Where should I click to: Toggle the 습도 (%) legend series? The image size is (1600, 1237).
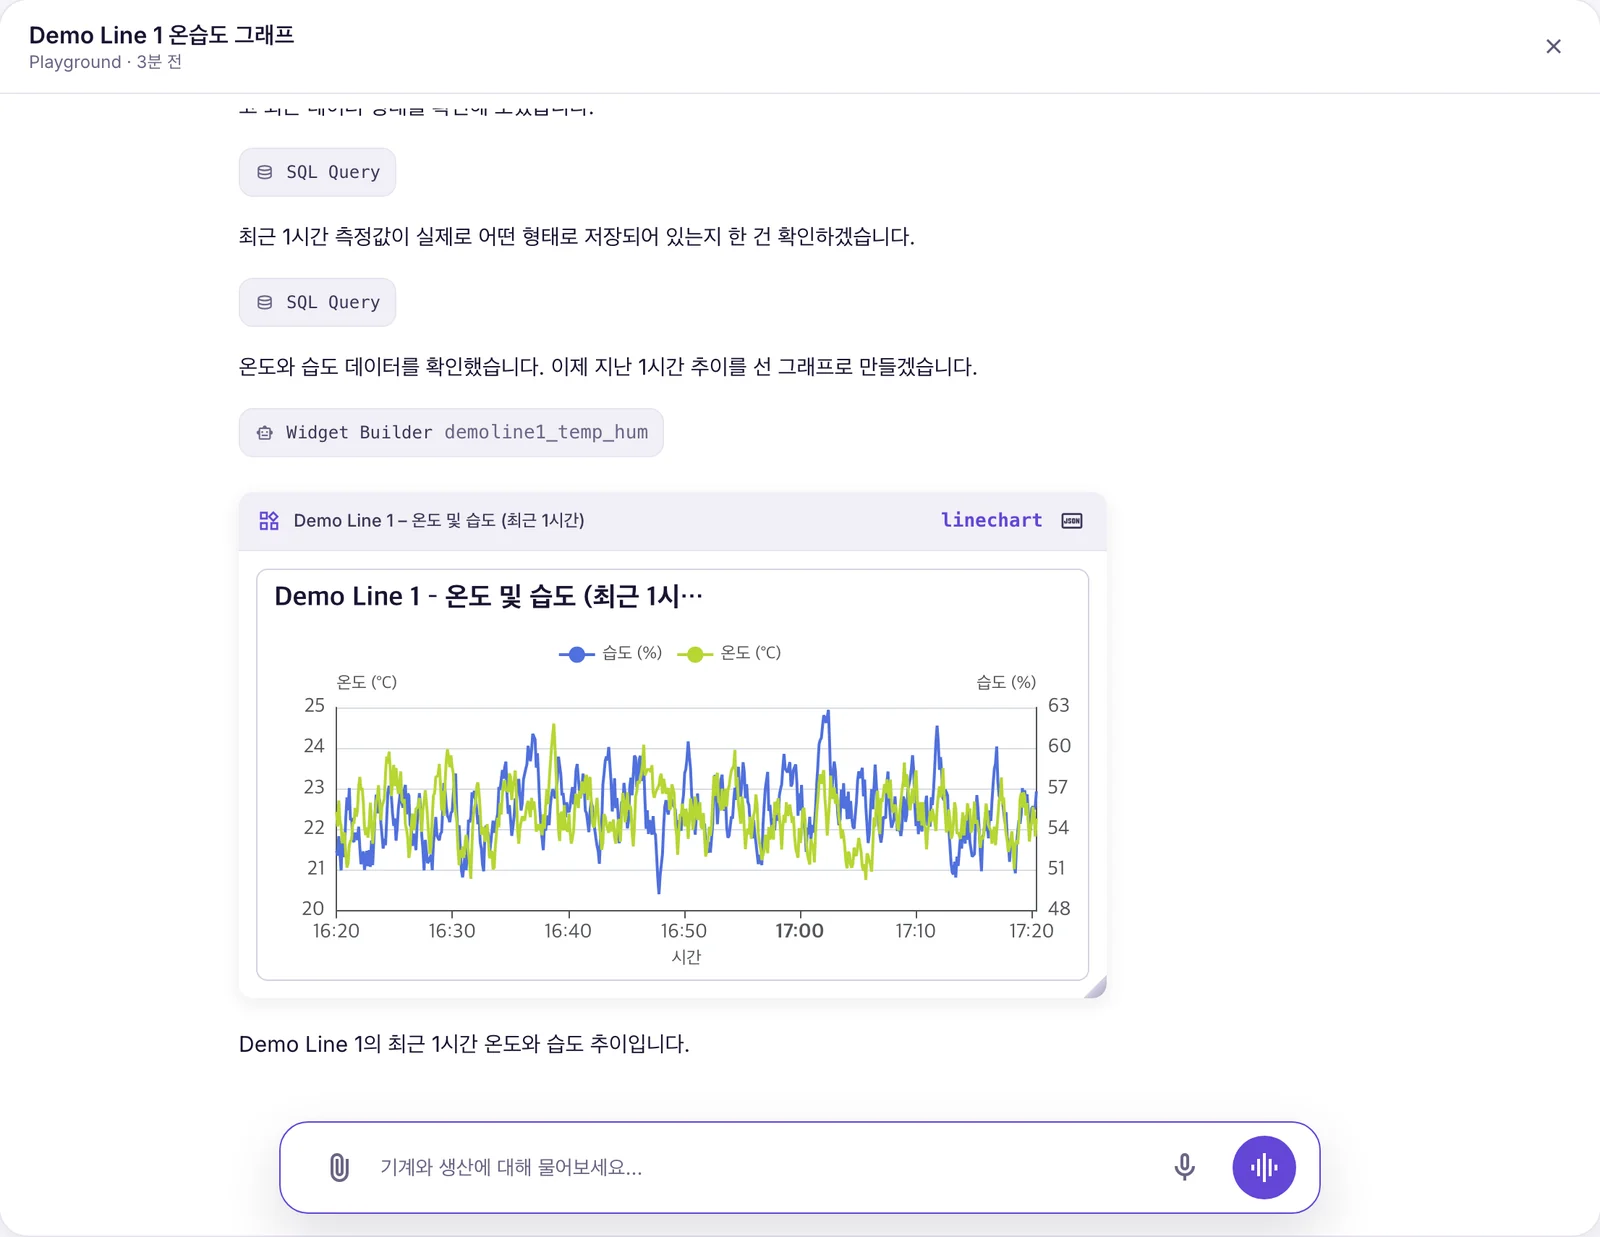[x=610, y=653]
